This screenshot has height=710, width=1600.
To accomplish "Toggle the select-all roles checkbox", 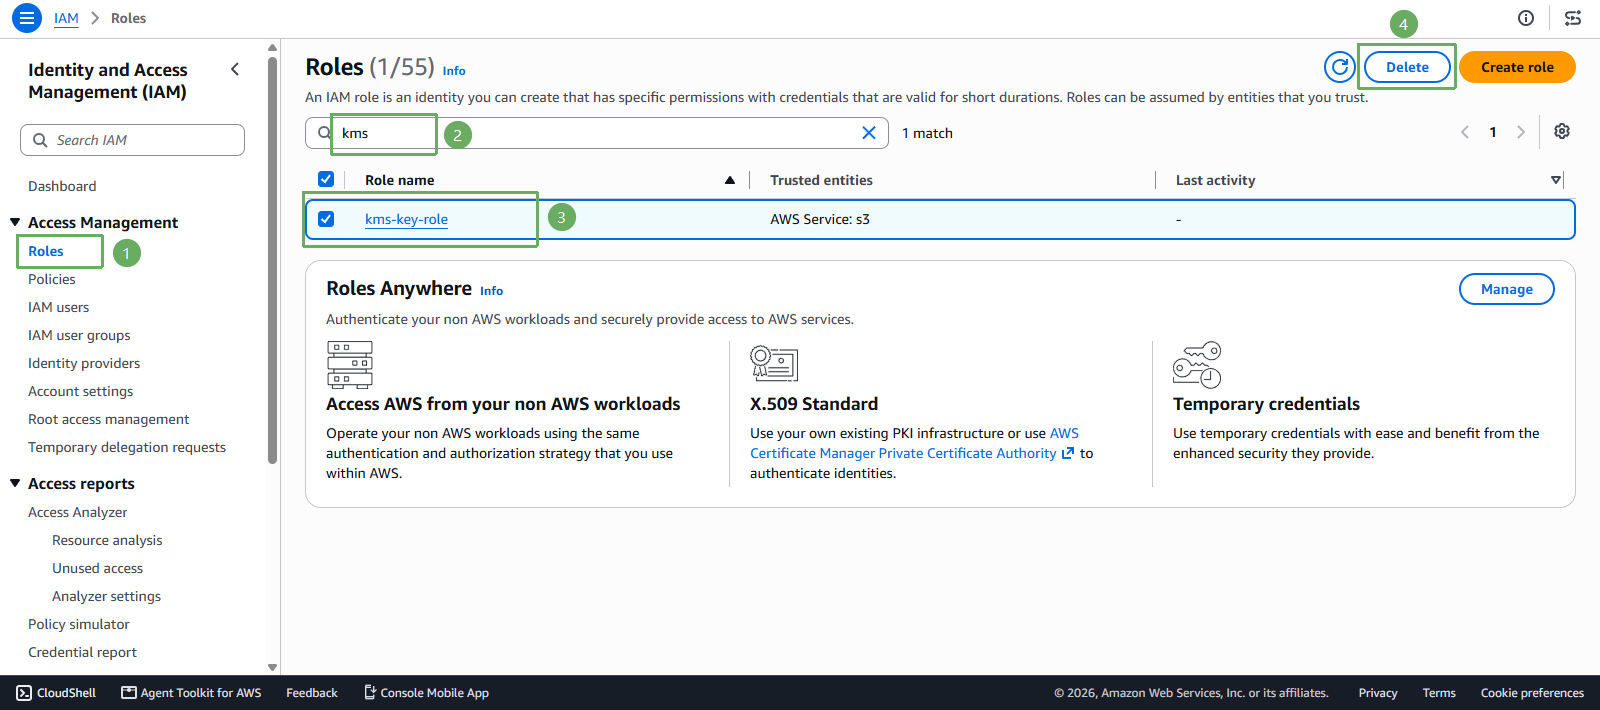I will tap(326, 179).
